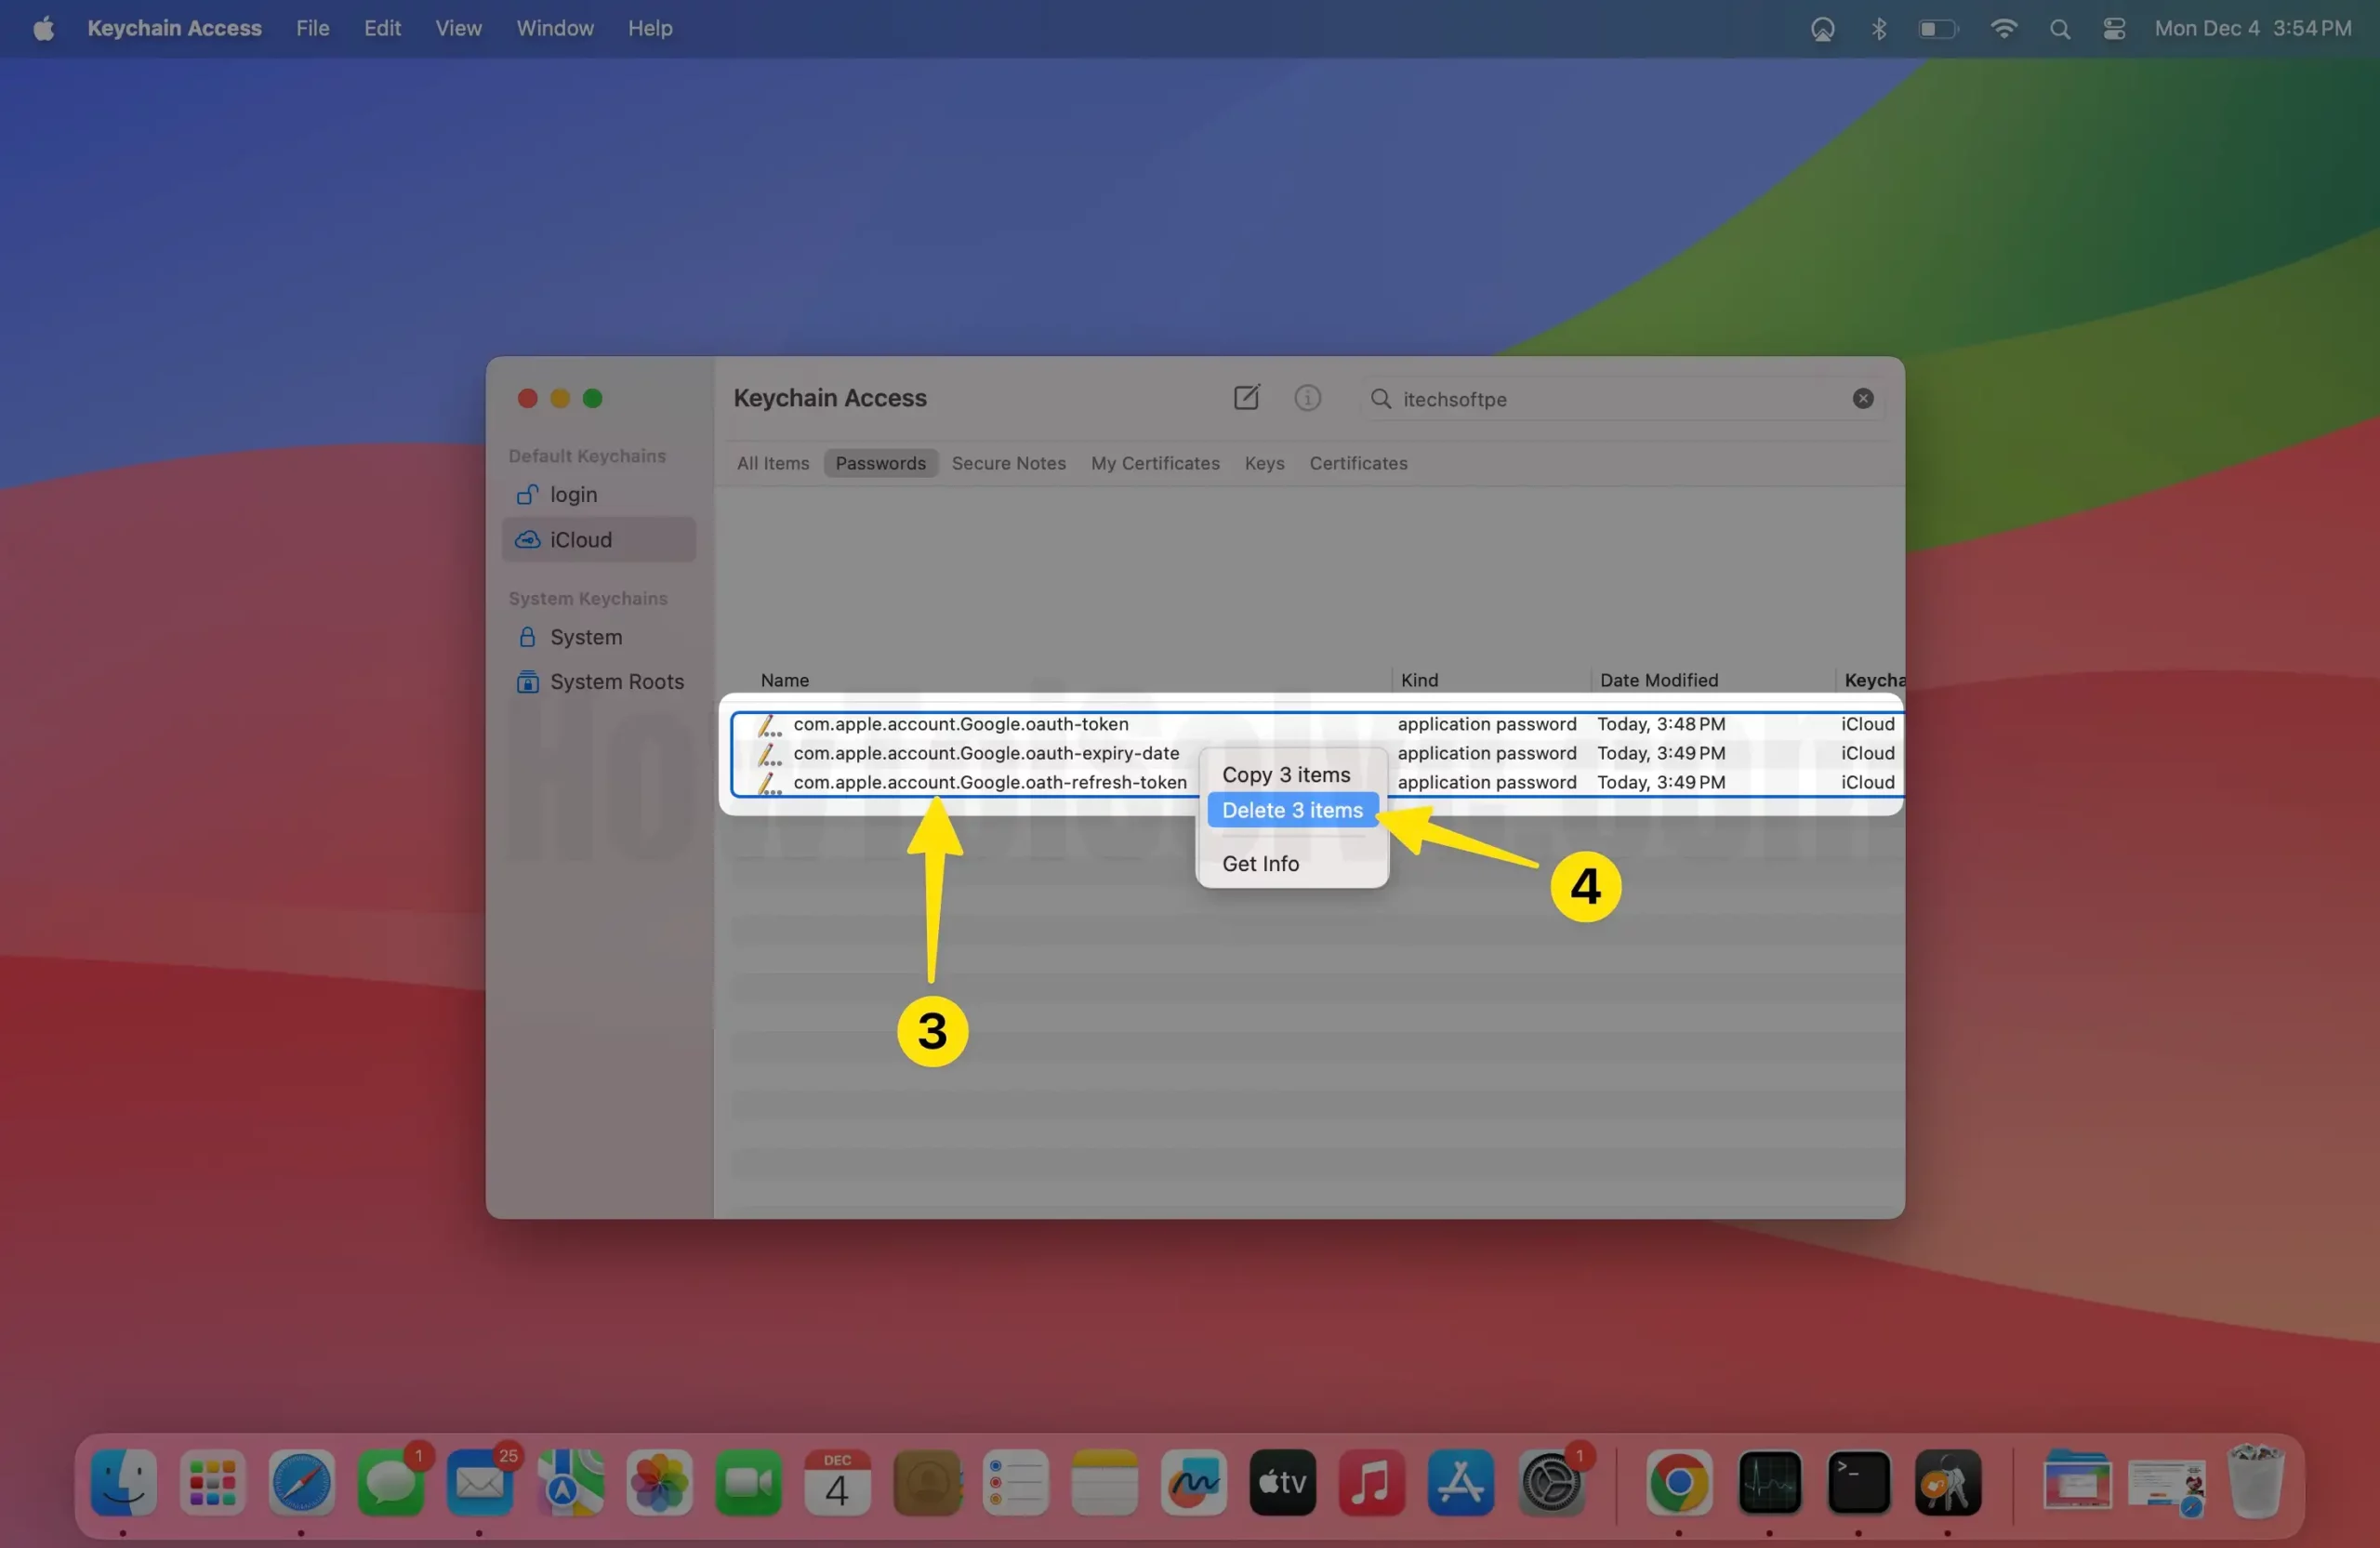Image resolution: width=2380 pixels, height=1548 pixels.
Task: Open Google Chrome from the Dock
Action: [1678, 1482]
